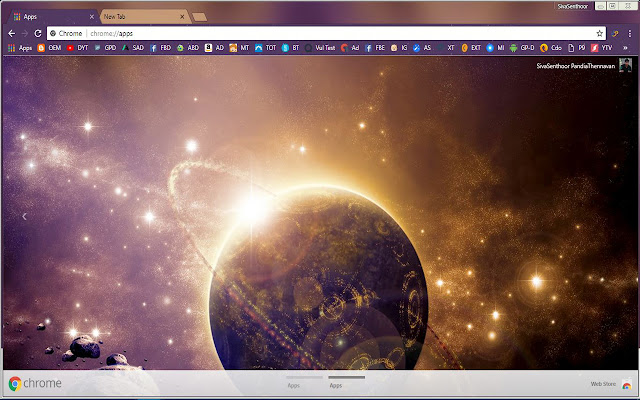Go to previous apps page arrow
The image size is (640, 400).
(24, 216)
